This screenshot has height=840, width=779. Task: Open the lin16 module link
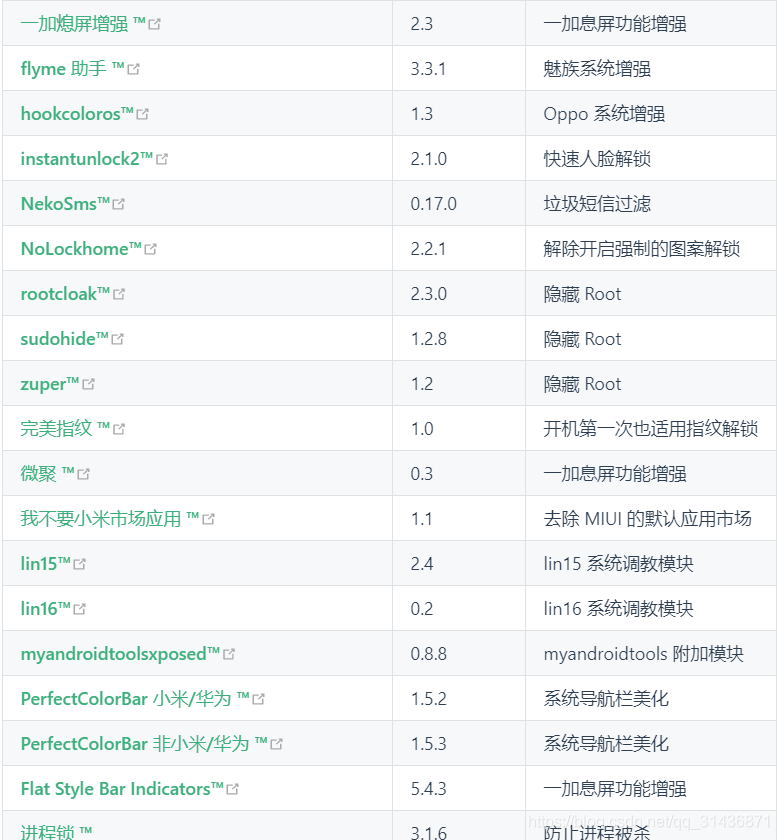point(53,609)
